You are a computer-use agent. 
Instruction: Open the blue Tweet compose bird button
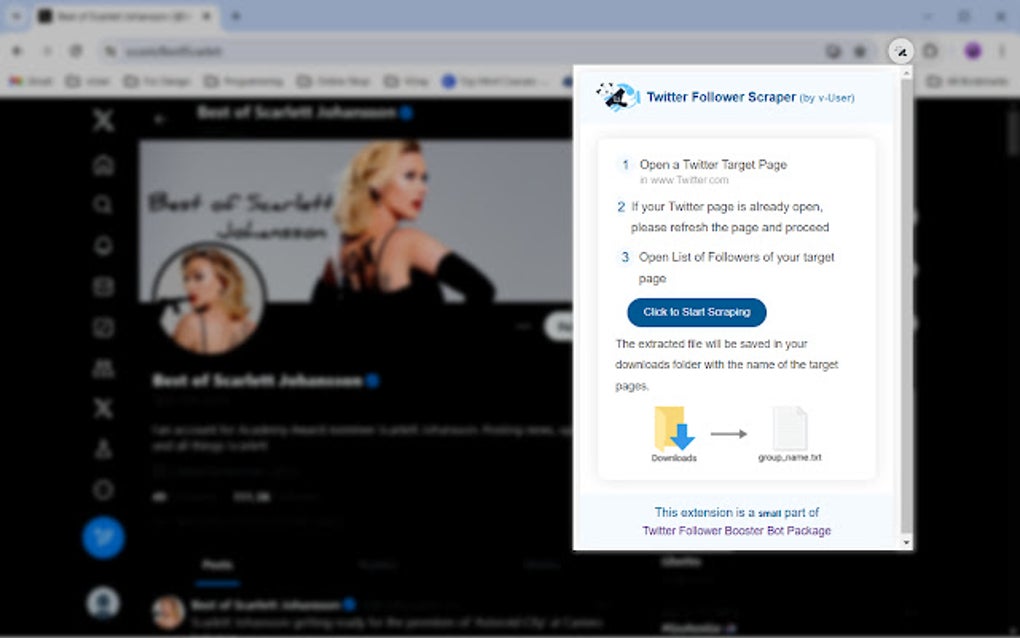click(x=103, y=536)
